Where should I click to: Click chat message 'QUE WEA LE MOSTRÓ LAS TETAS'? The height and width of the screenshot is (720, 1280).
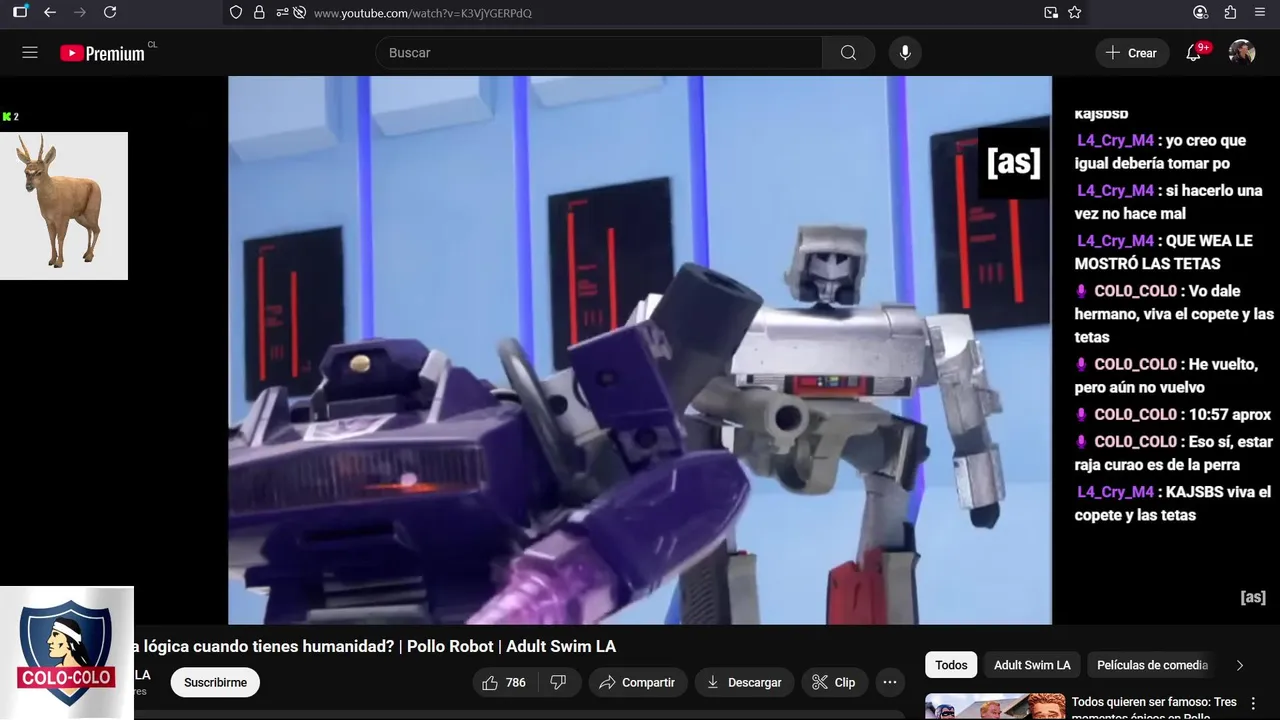pos(1165,252)
